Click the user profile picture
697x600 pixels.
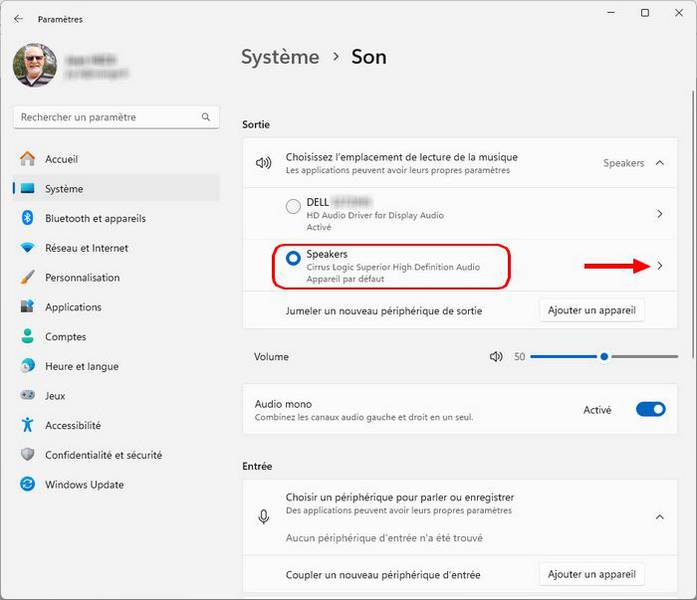(35, 65)
